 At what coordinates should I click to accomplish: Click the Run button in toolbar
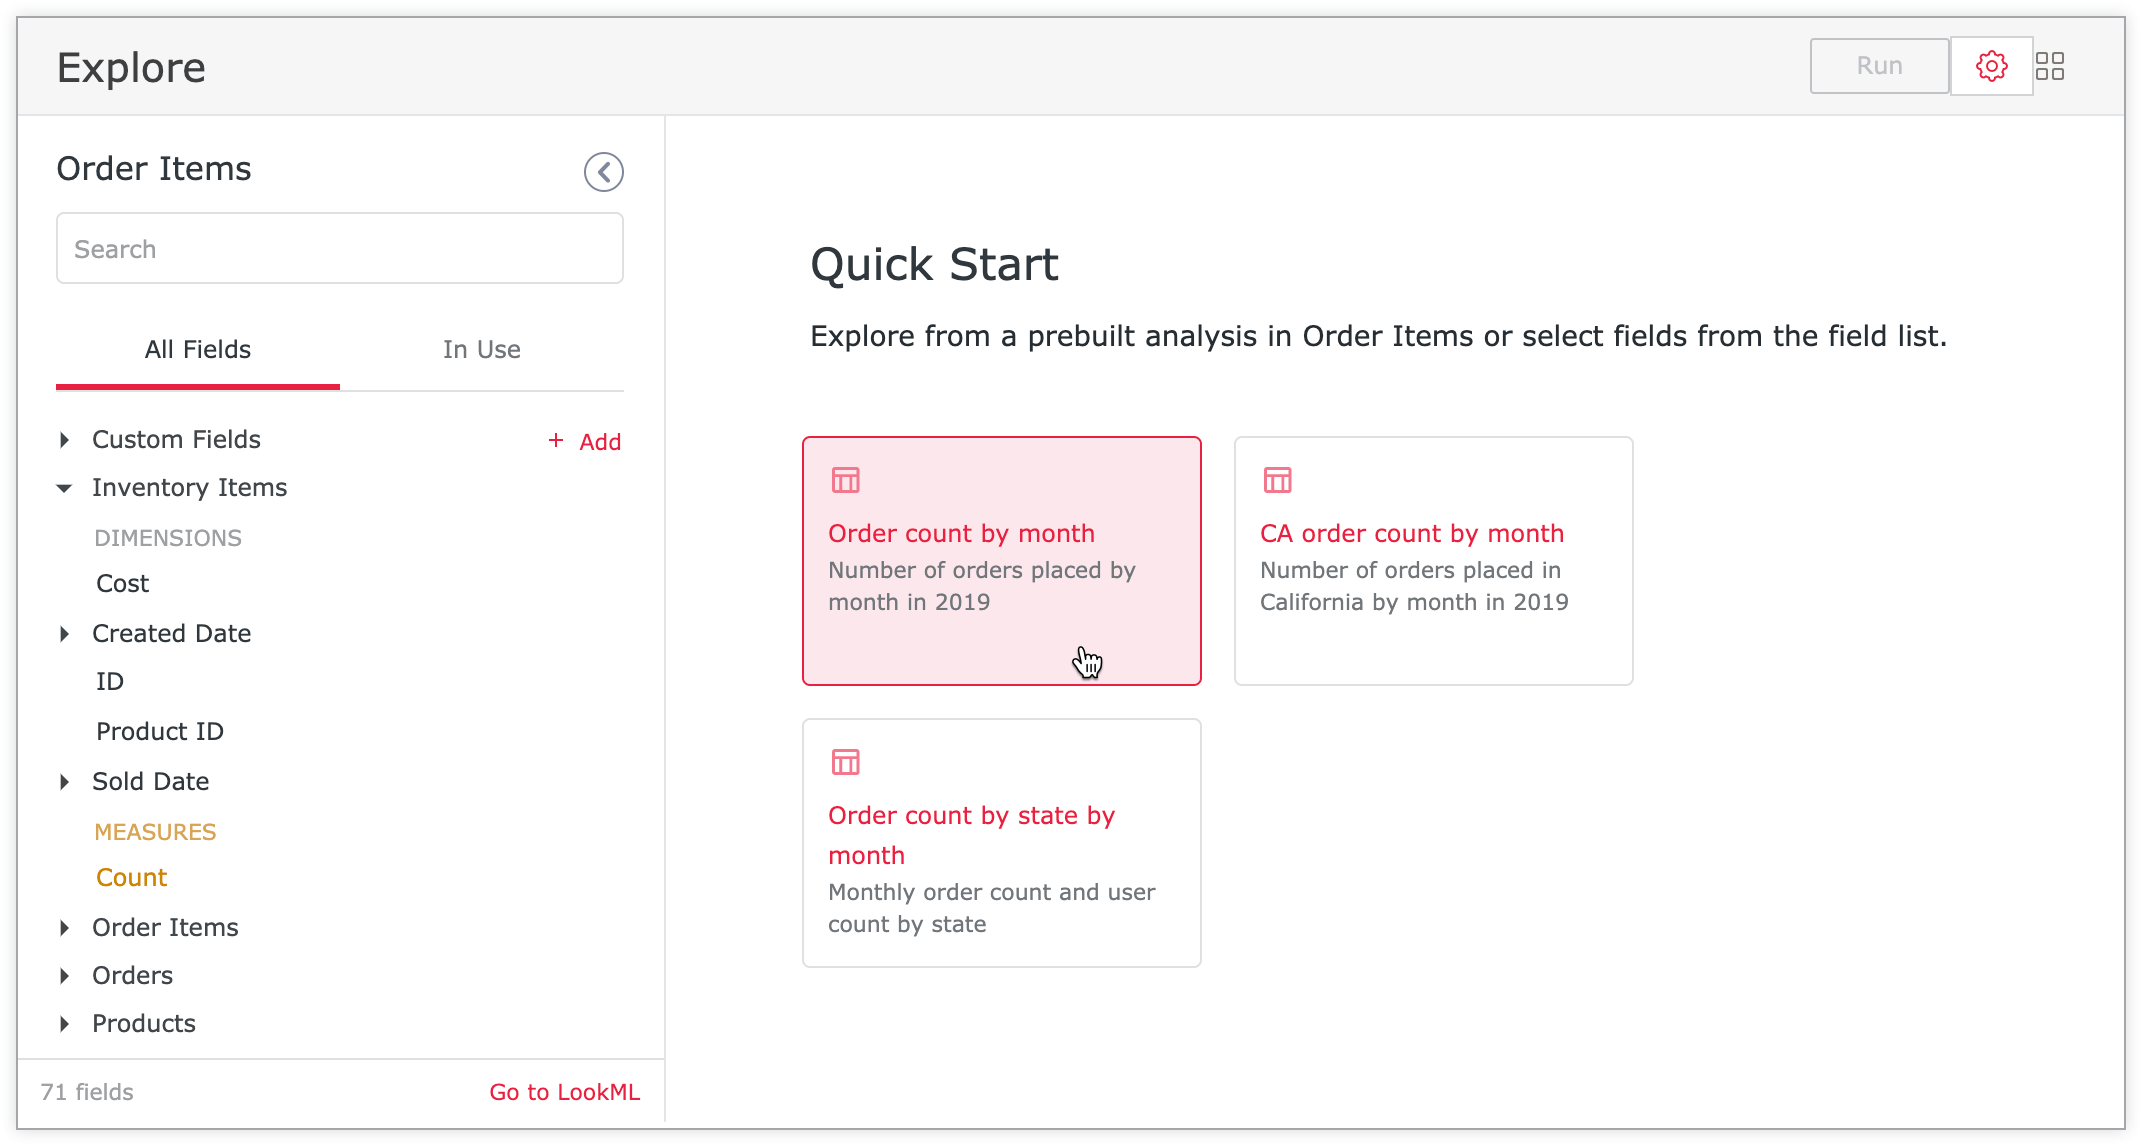pos(1878,65)
